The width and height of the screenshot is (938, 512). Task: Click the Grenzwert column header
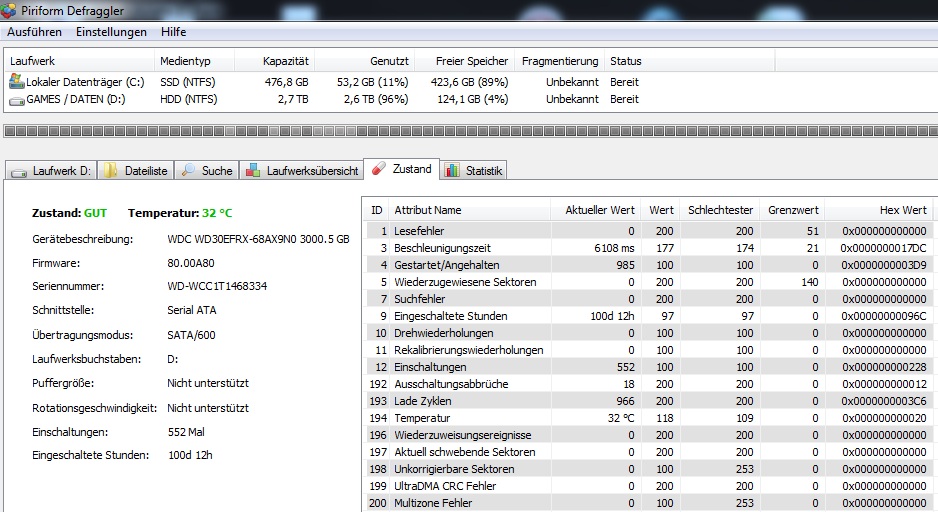point(792,210)
